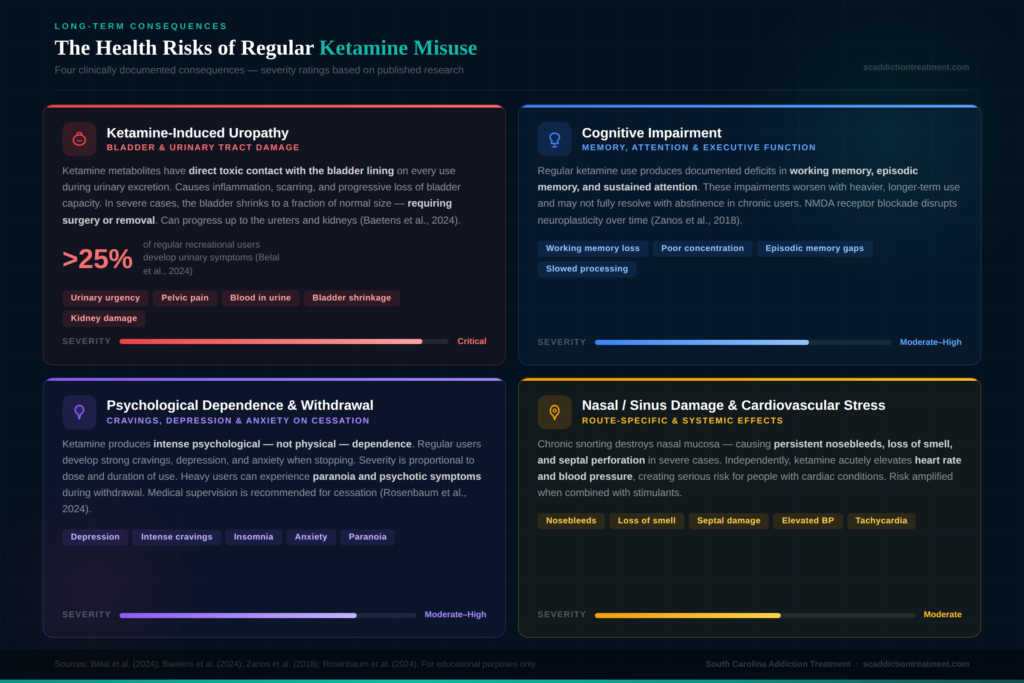The width and height of the screenshot is (1024, 683).
Task: Click the '>25%' statistic
Action: pyautogui.click(x=97, y=259)
